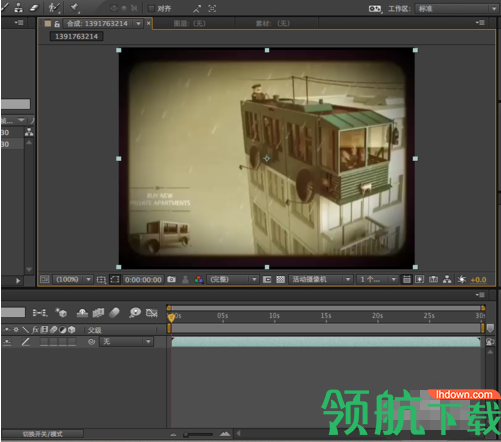The height and width of the screenshot is (442, 501).
Task: Open the composition panel options menu
Action: 480,23
